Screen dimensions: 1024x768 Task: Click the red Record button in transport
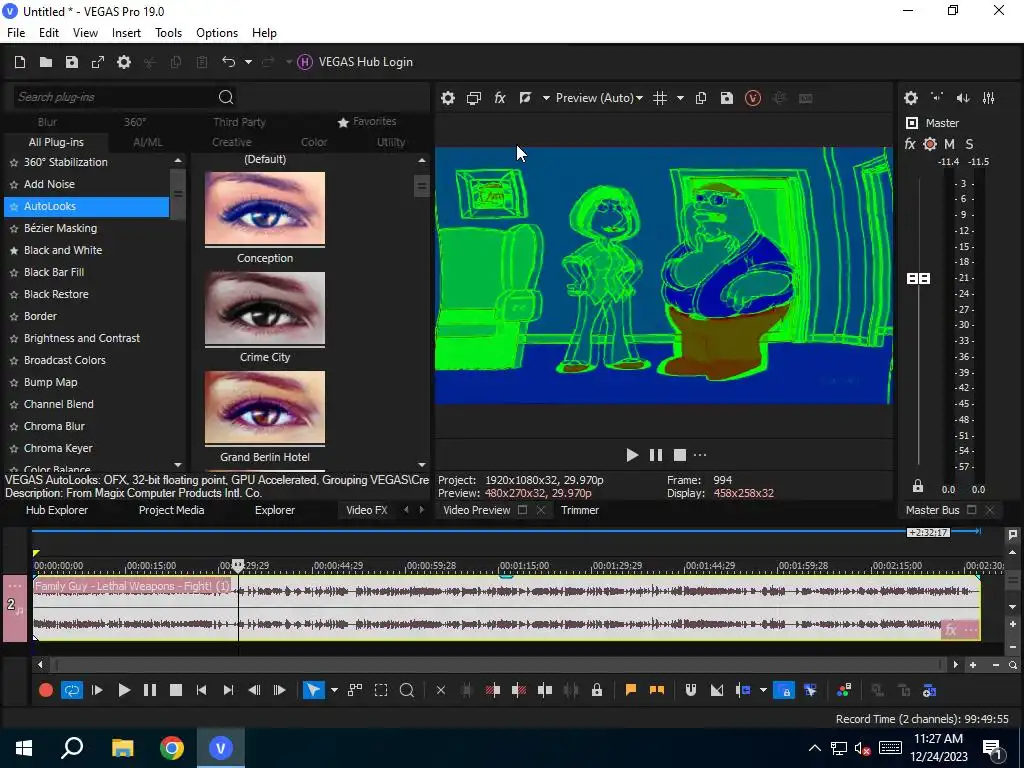46,690
